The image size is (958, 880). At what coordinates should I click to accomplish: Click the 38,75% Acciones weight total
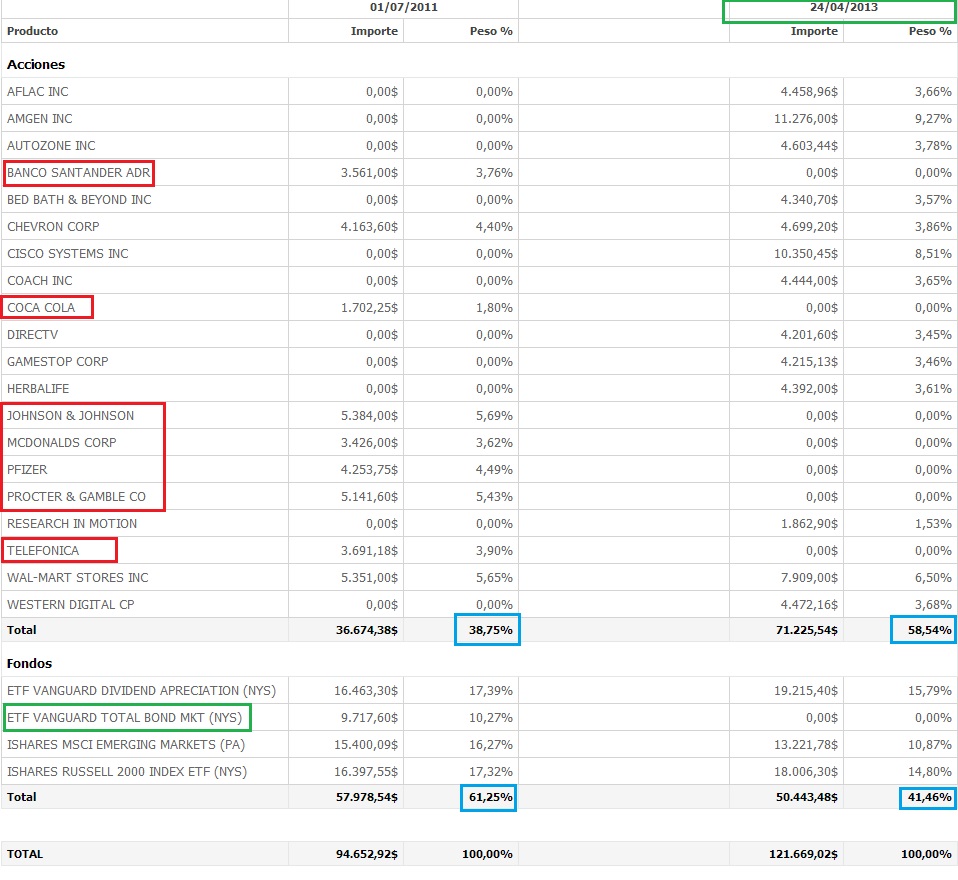[x=491, y=630]
